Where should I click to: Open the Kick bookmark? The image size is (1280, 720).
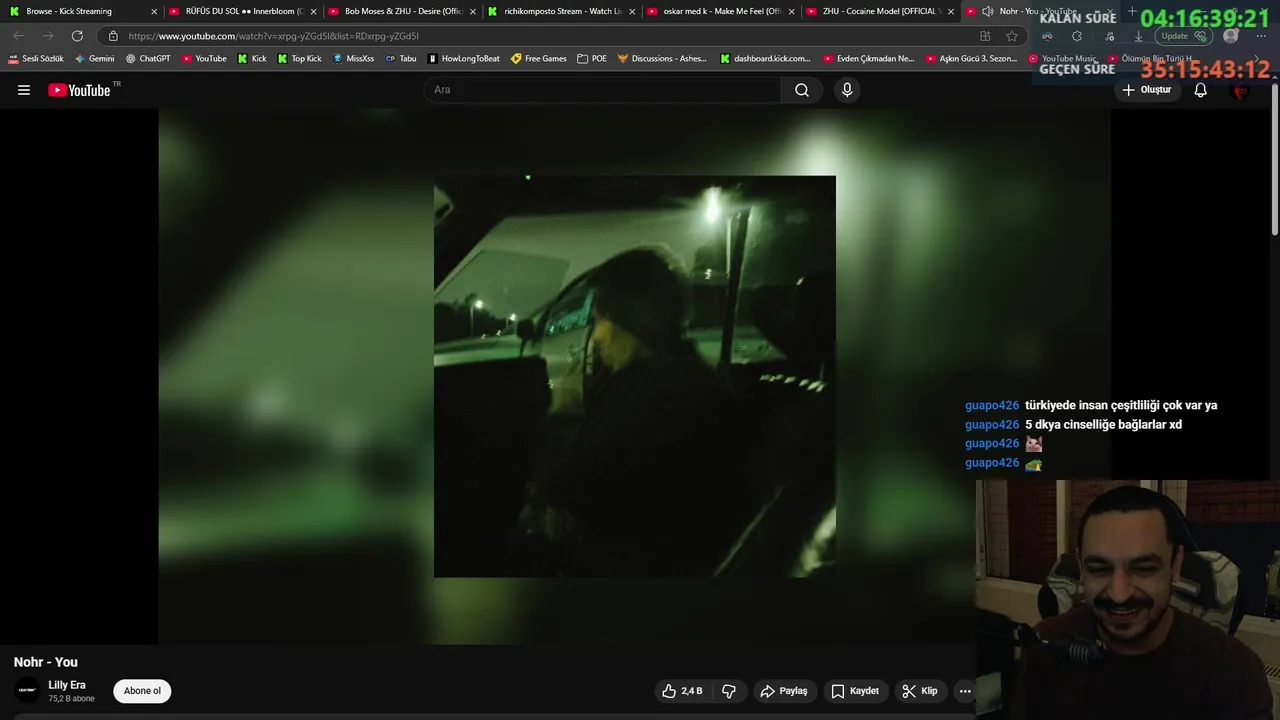pyautogui.click(x=252, y=59)
